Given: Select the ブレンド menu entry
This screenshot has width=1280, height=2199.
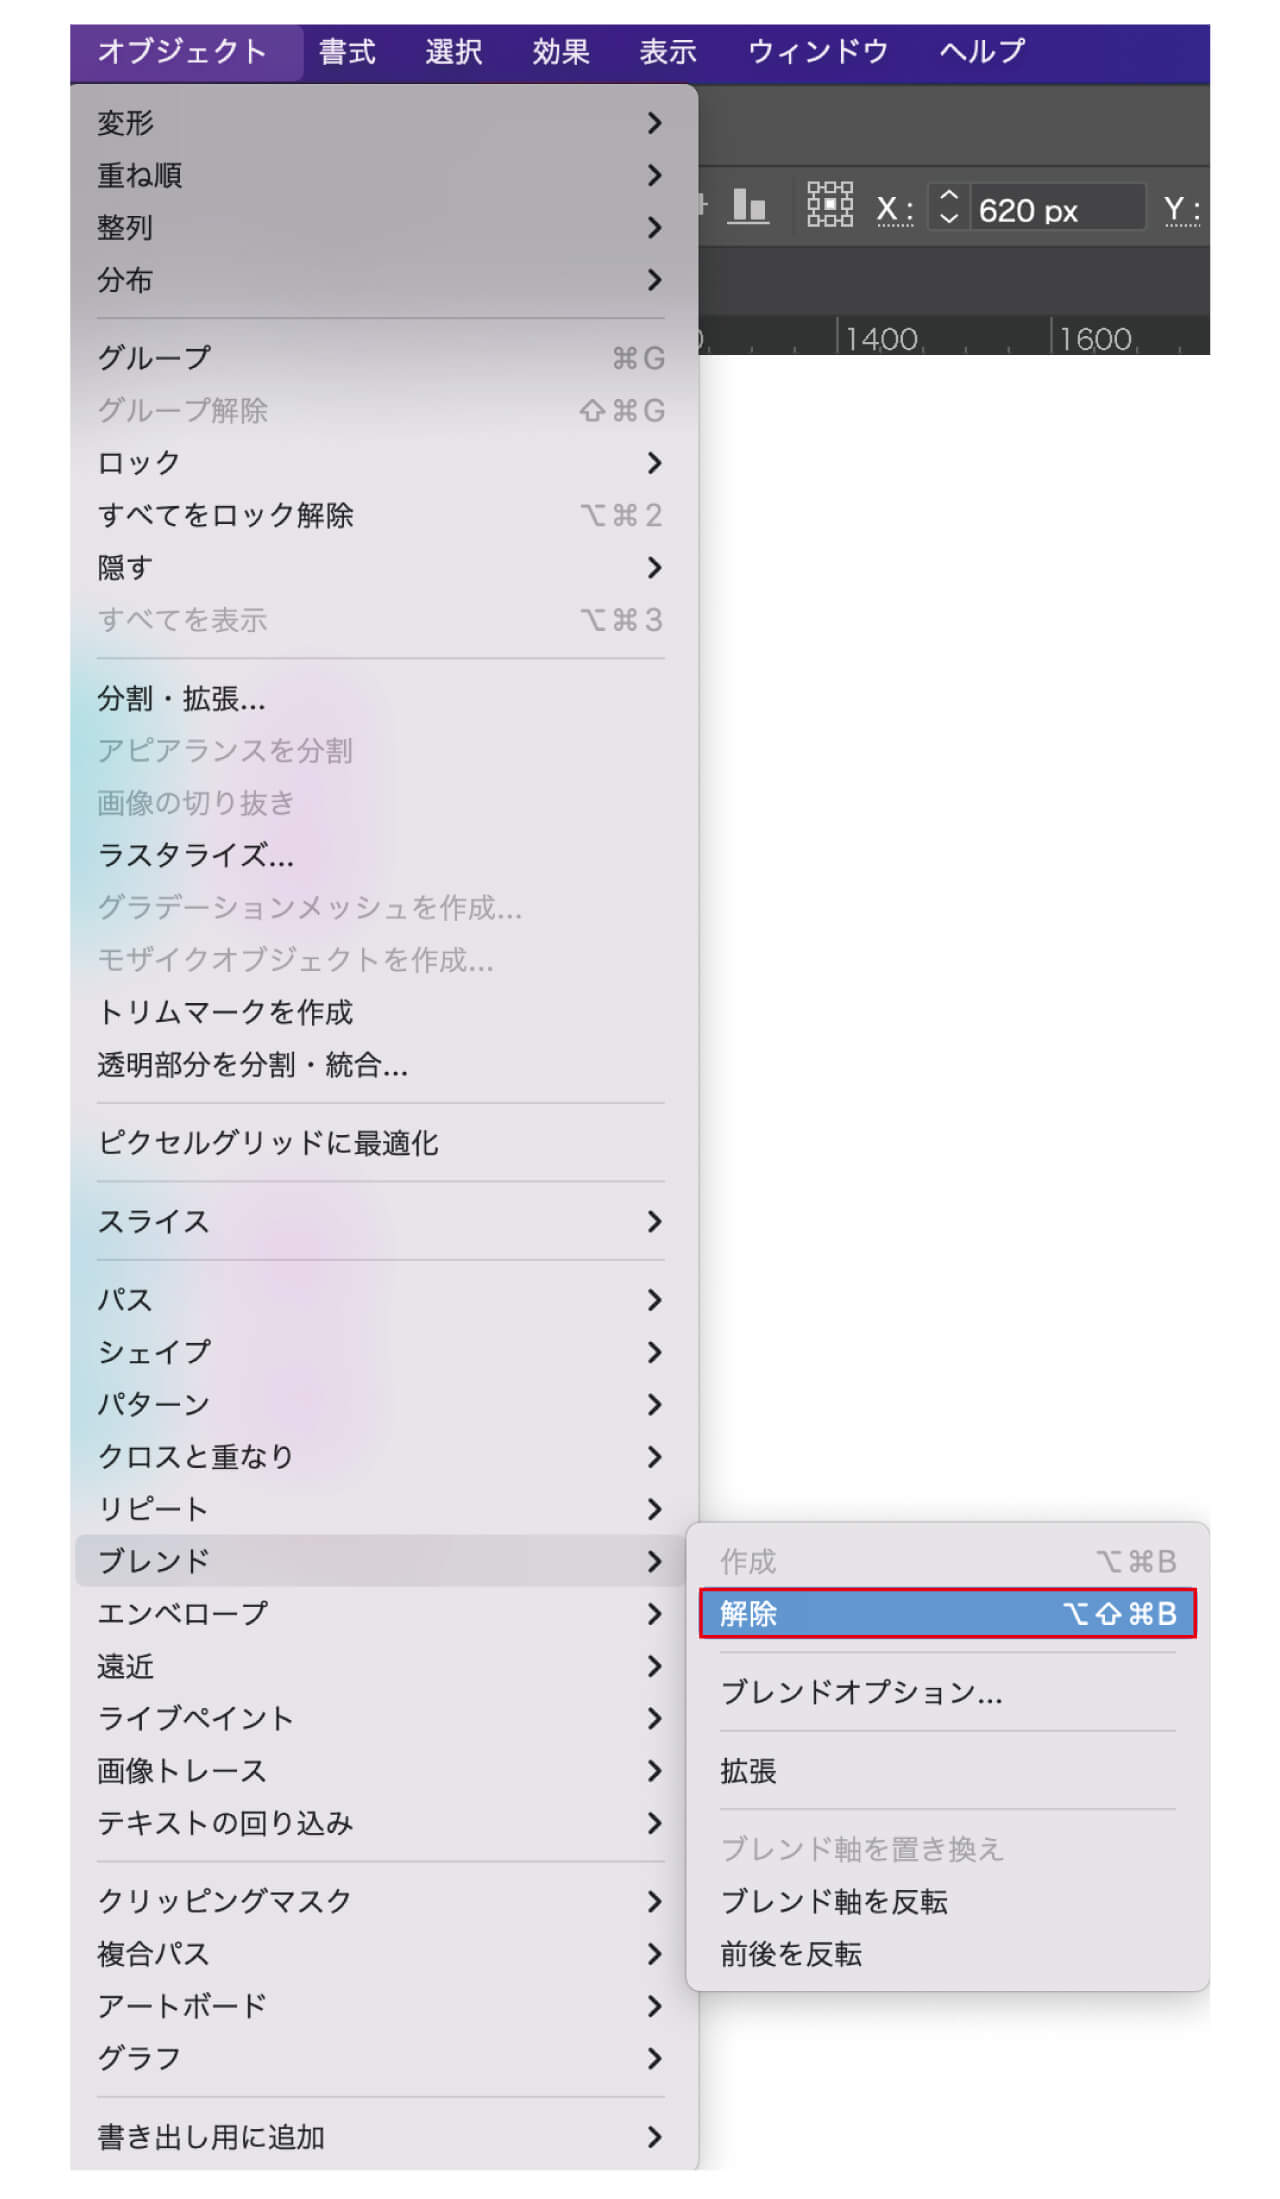Looking at the screenshot, I should pos(380,1561).
